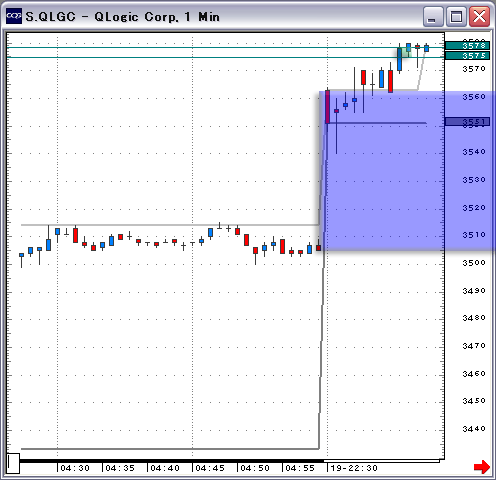Screen dimensions: 496x480
Task: Click the 3480 price label
Action: 474,318
